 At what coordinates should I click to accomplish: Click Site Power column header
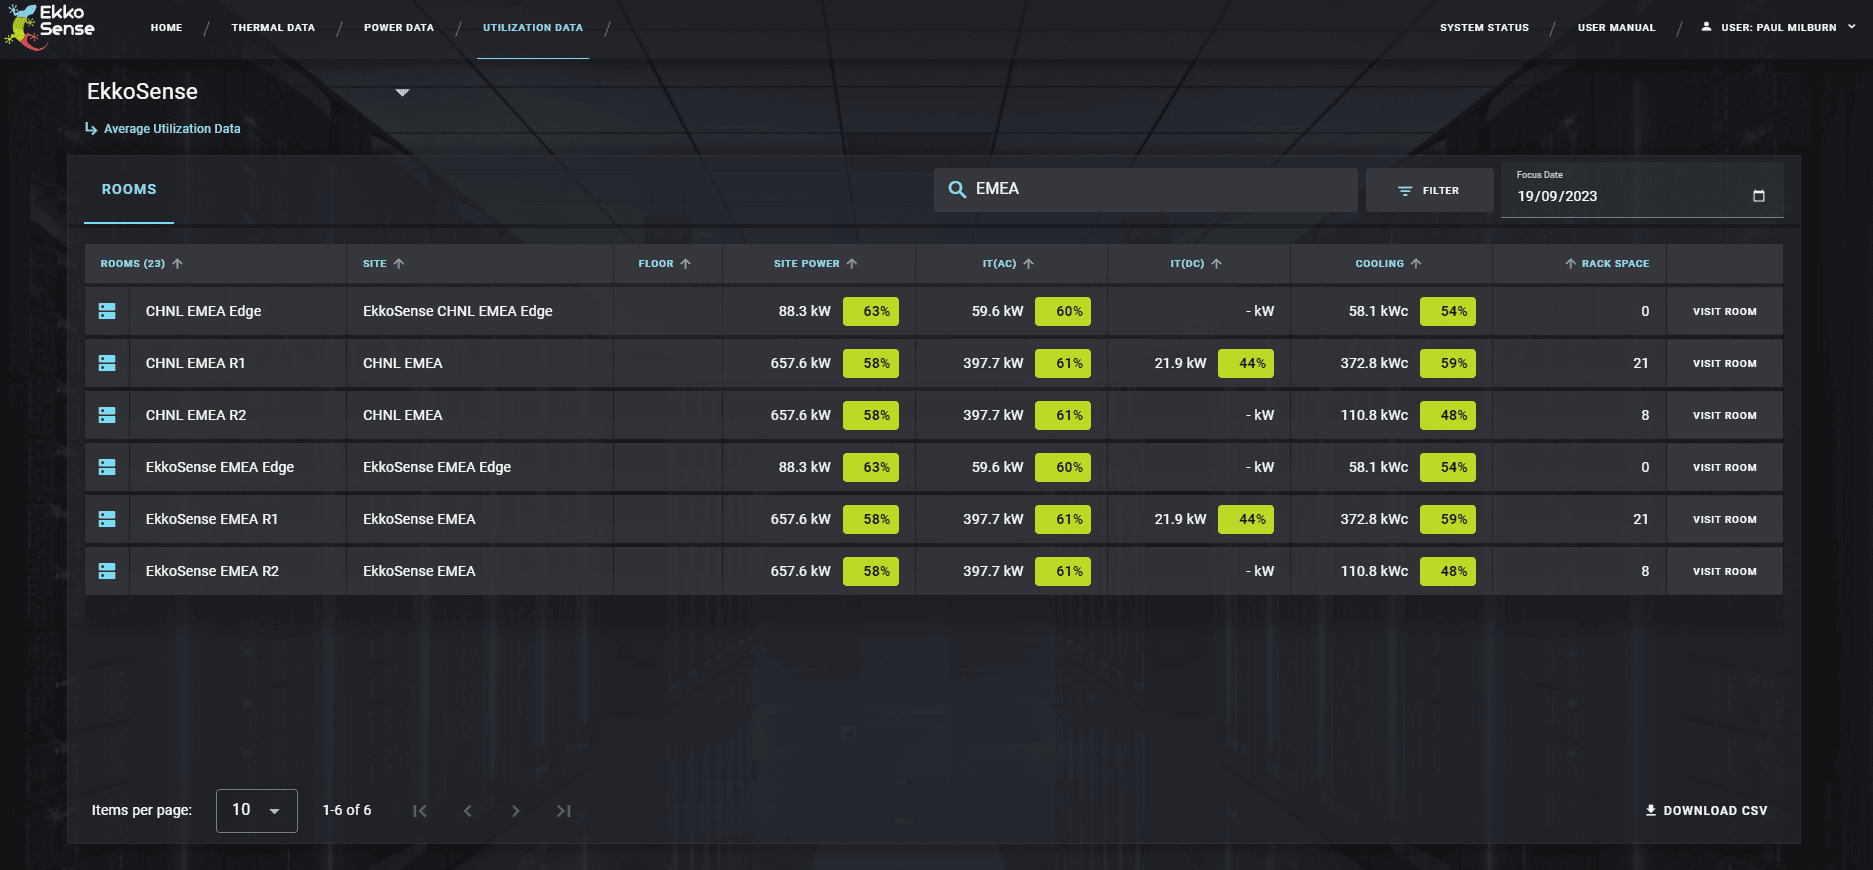(x=806, y=264)
